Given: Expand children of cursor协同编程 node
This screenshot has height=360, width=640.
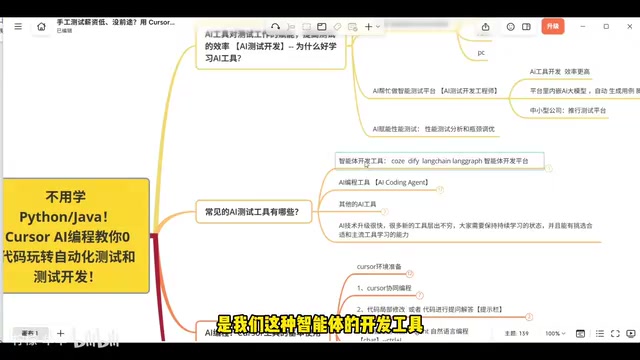Looking at the screenshot, I should (x=420, y=295).
